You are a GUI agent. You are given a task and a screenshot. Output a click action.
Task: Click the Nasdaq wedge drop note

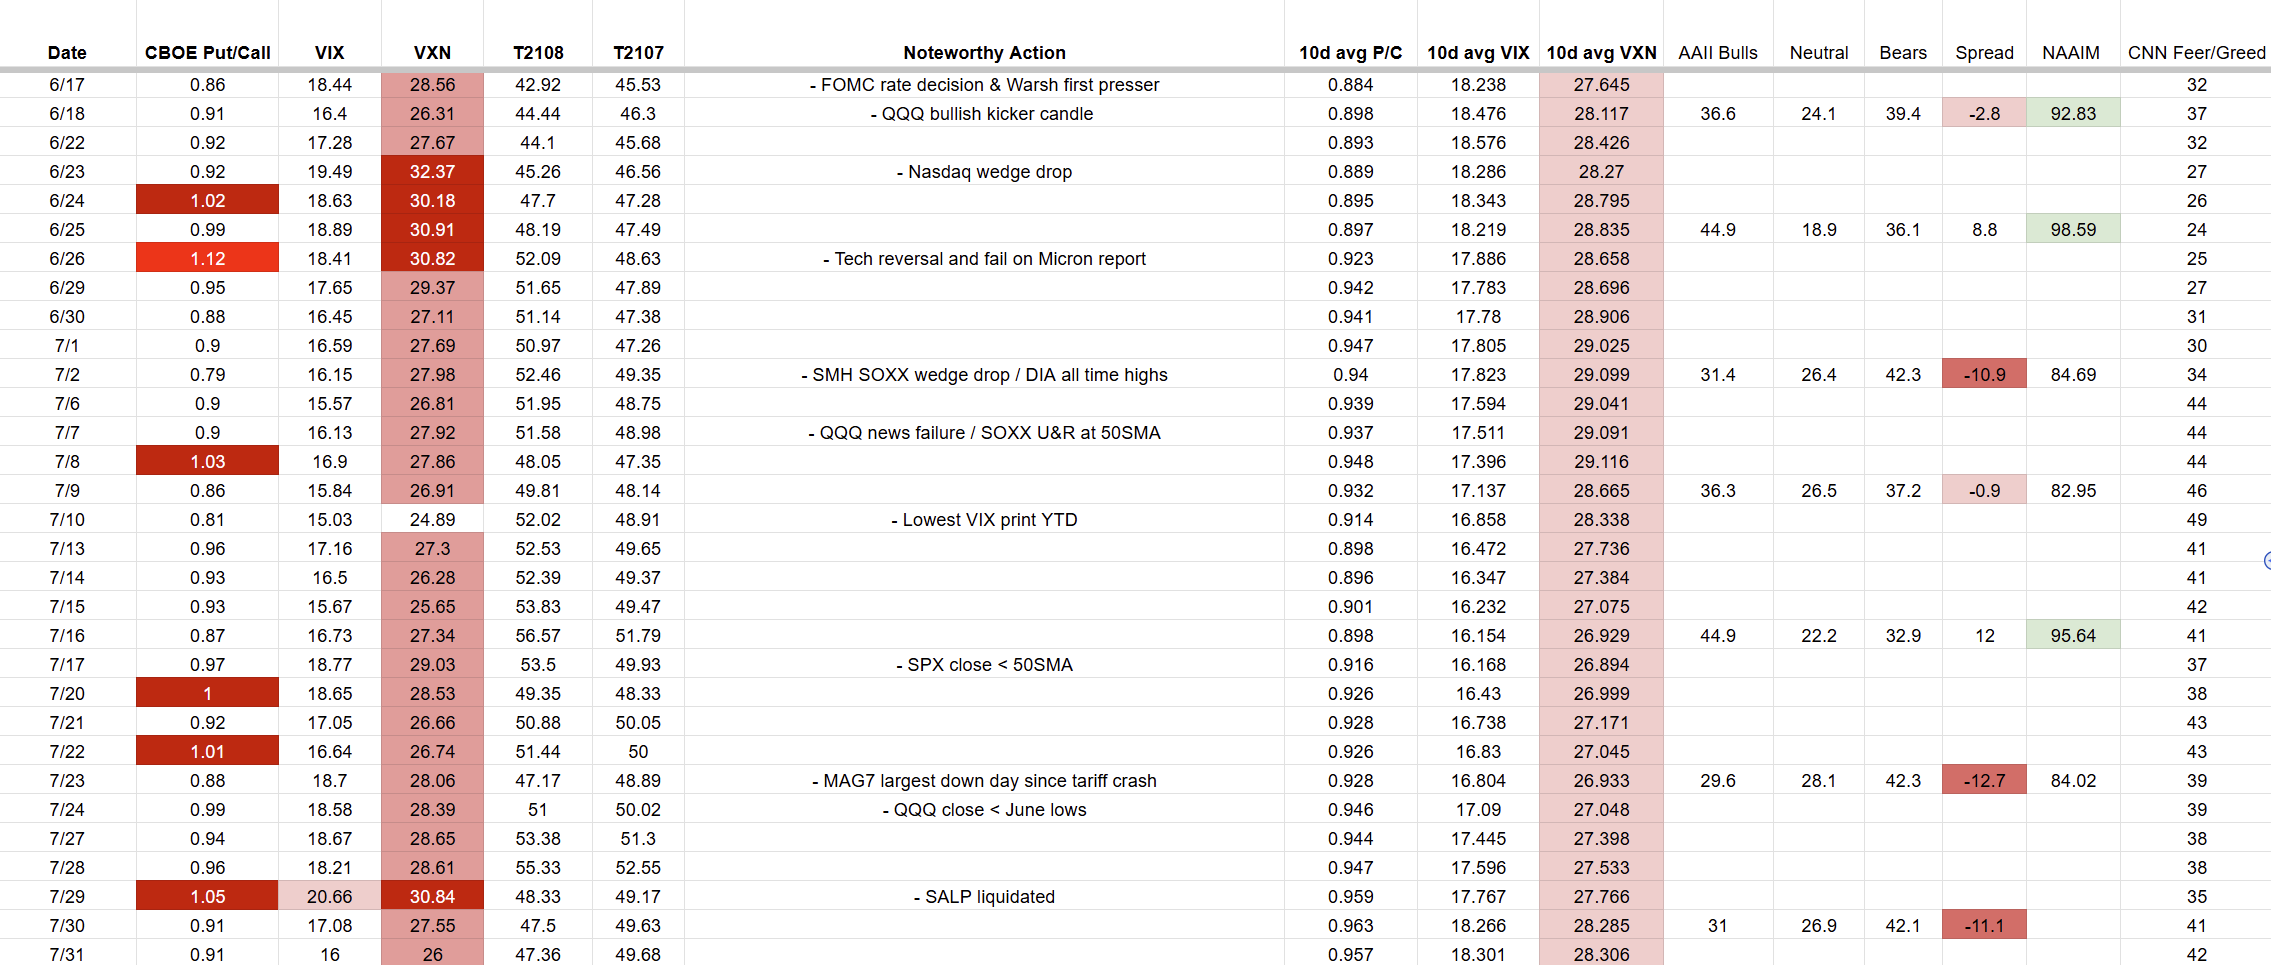(x=984, y=172)
